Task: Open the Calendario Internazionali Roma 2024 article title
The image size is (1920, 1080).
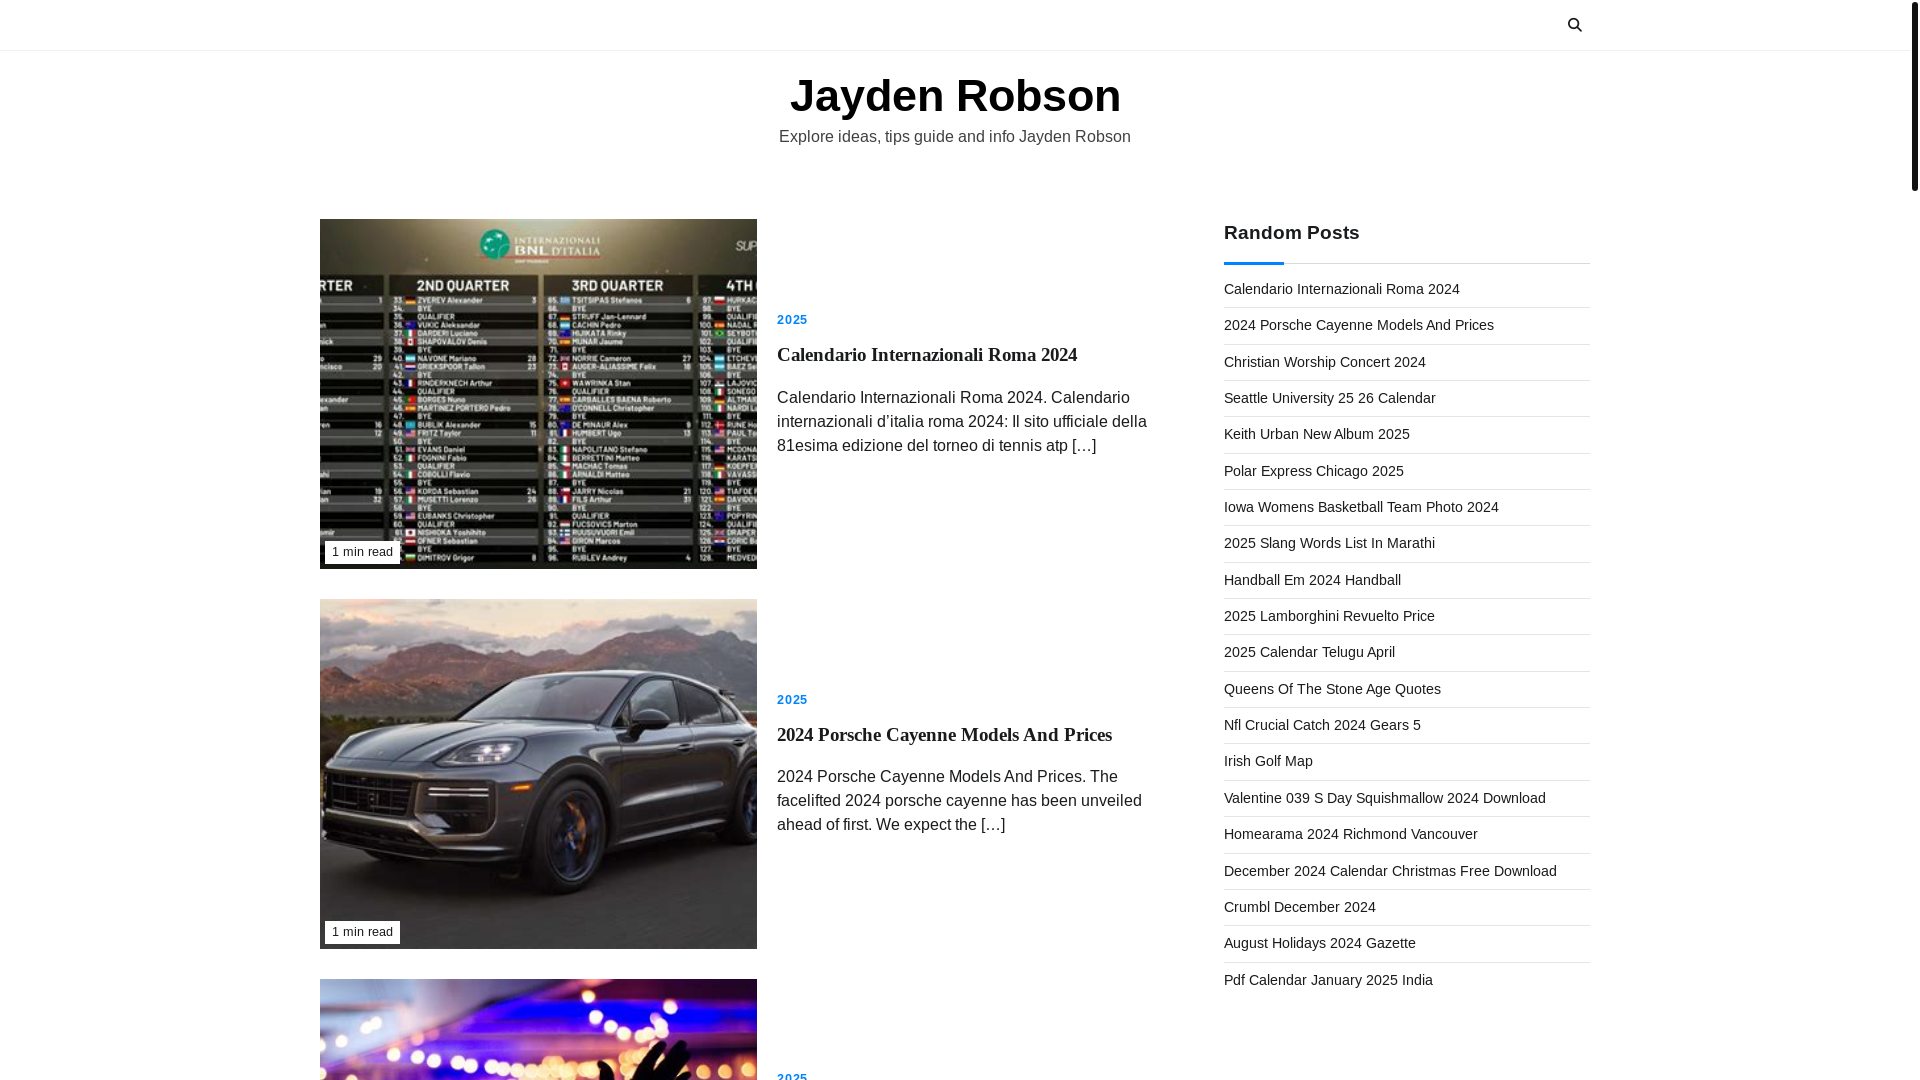Action: pyautogui.click(x=927, y=355)
